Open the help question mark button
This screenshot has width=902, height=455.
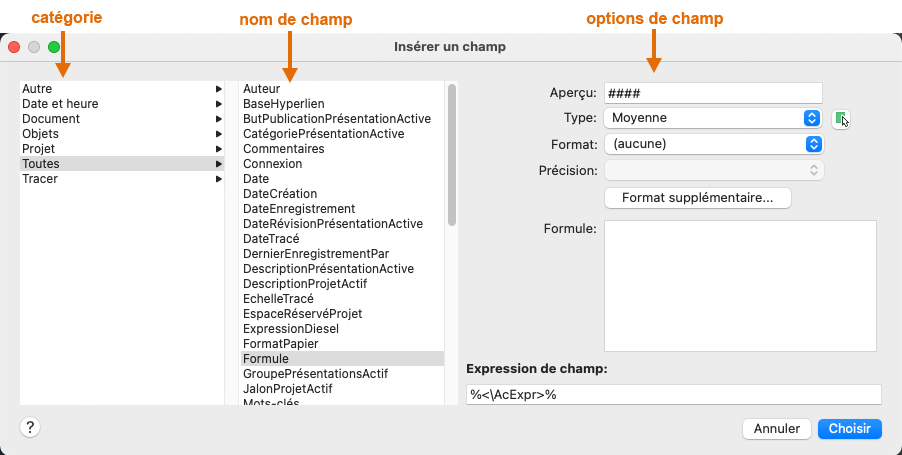[x=30, y=427]
